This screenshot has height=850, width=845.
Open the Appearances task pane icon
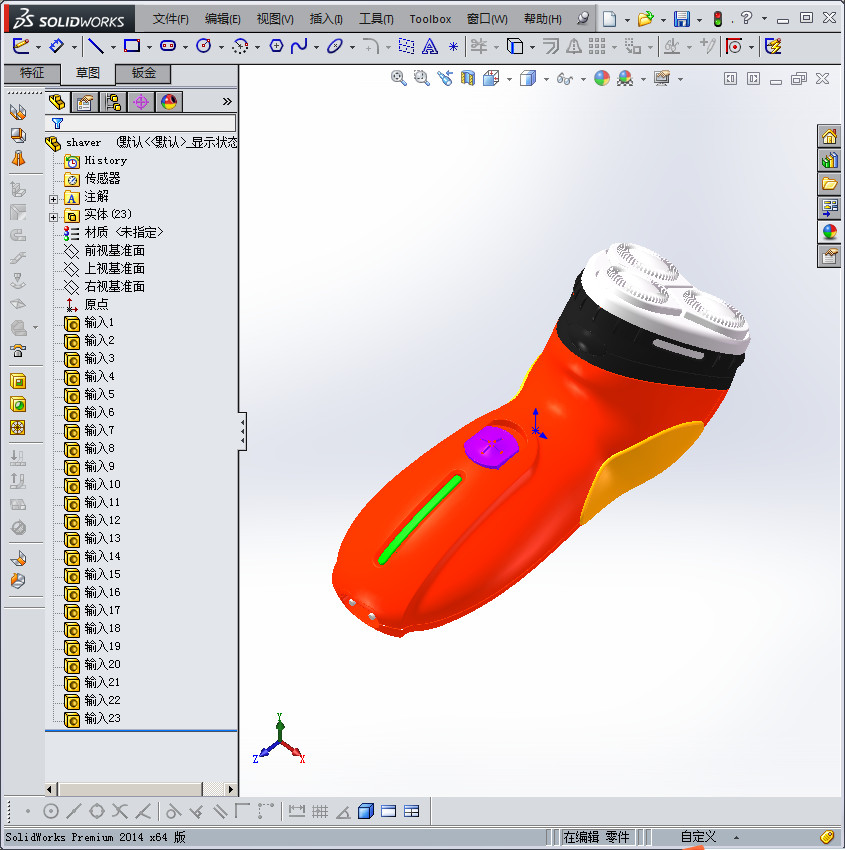(829, 232)
